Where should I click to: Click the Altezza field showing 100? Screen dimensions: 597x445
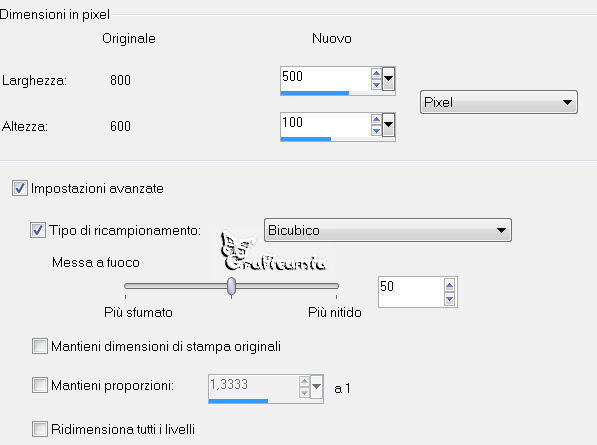[326, 125]
